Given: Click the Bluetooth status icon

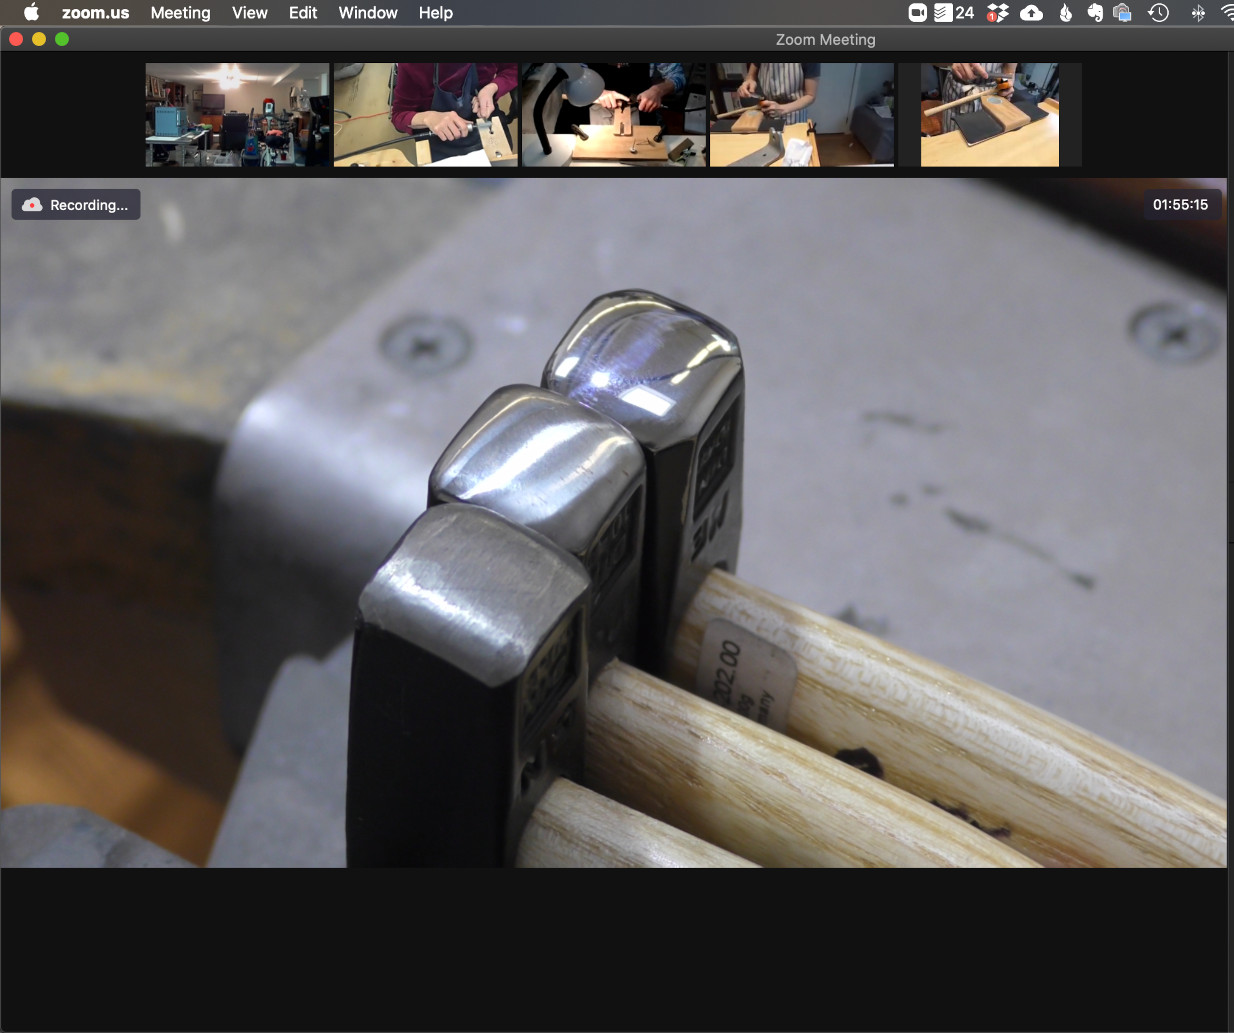Looking at the screenshot, I should pyautogui.click(x=1198, y=13).
